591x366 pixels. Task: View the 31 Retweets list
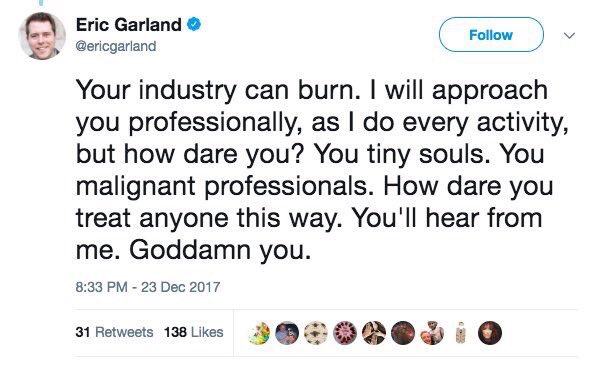(x=114, y=332)
